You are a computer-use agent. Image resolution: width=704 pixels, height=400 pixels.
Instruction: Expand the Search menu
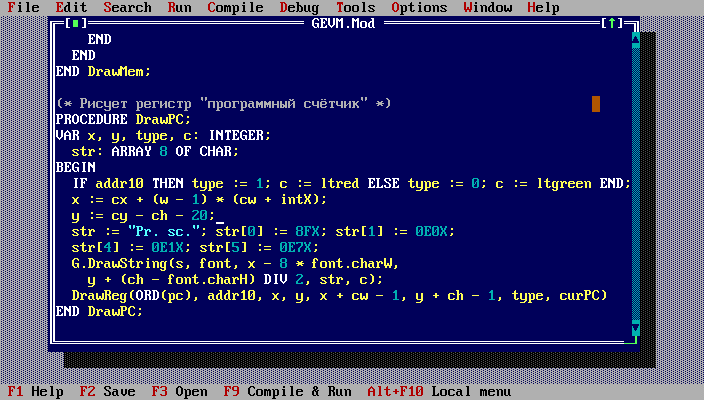[127, 7]
